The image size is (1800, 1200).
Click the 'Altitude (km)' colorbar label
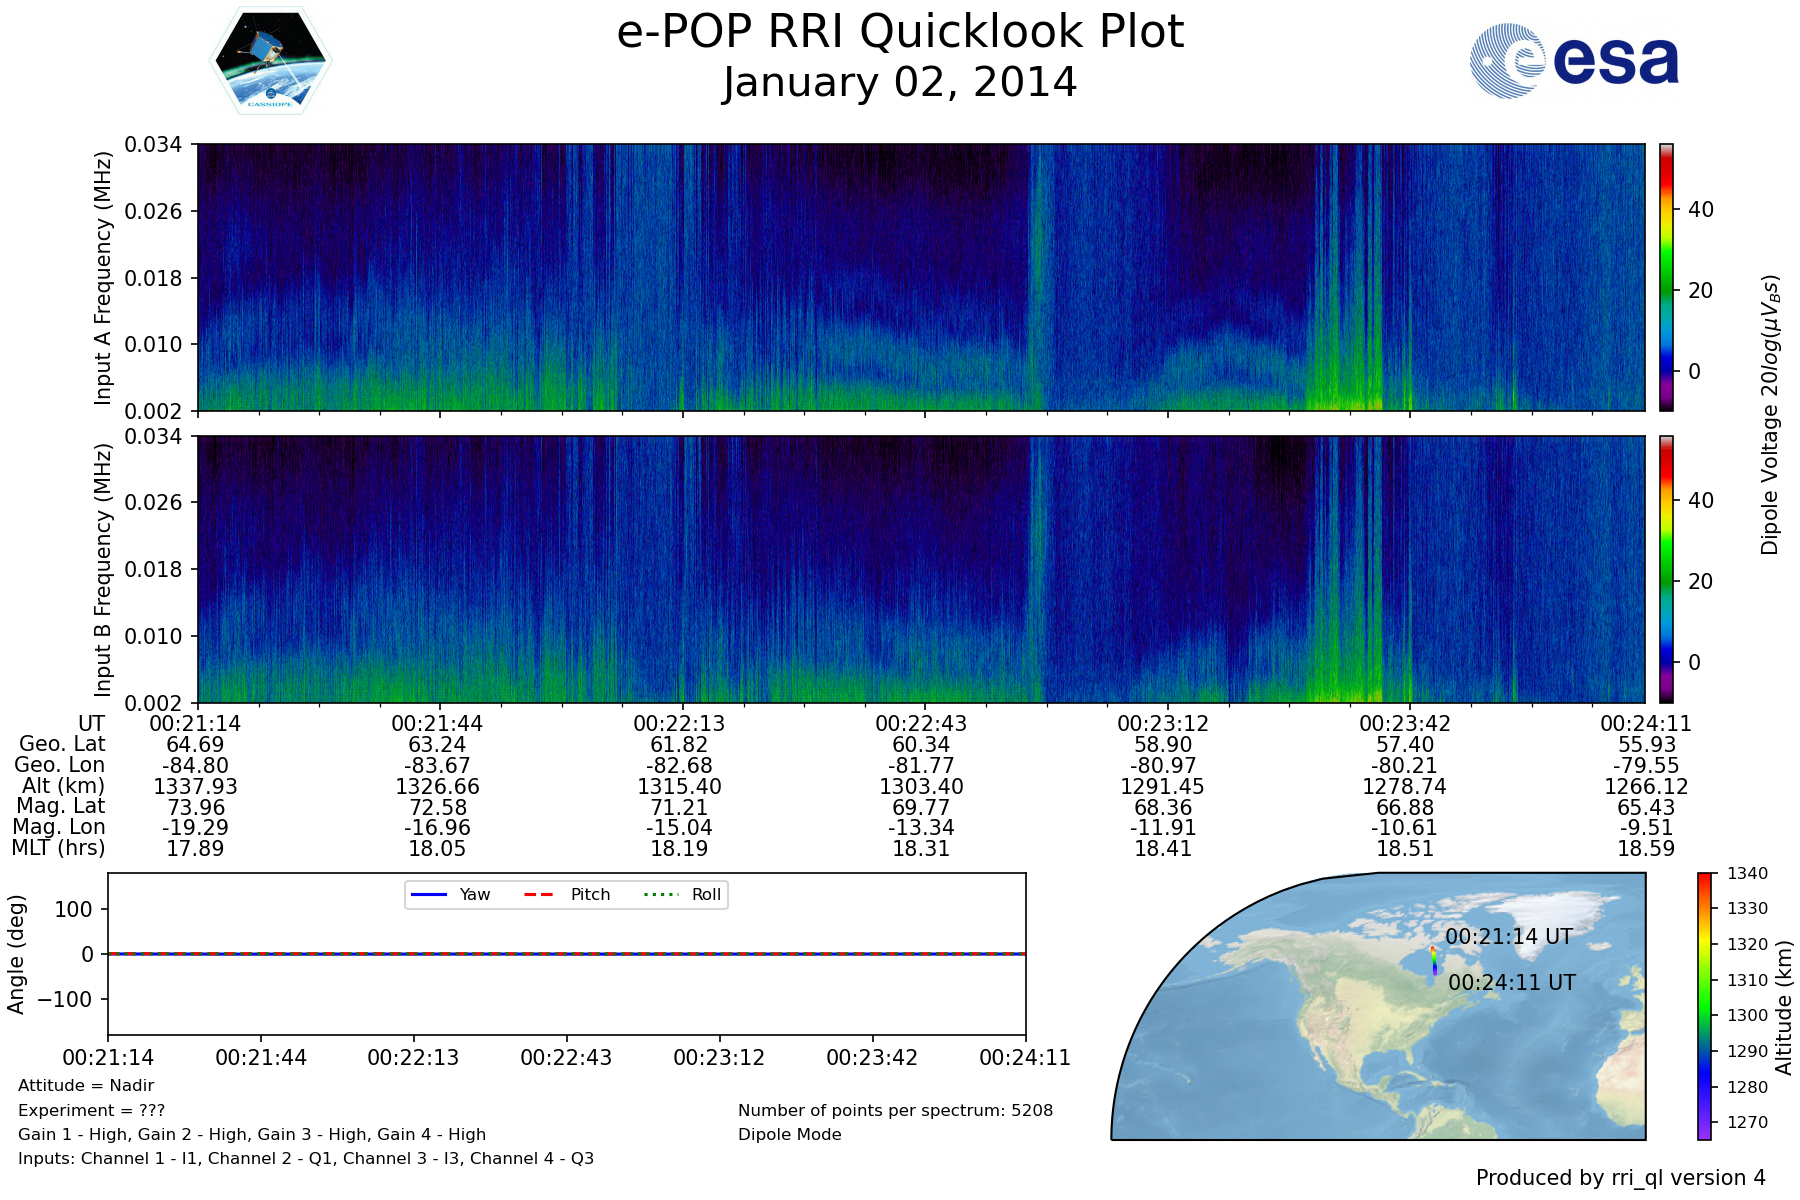point(1784,1007)
